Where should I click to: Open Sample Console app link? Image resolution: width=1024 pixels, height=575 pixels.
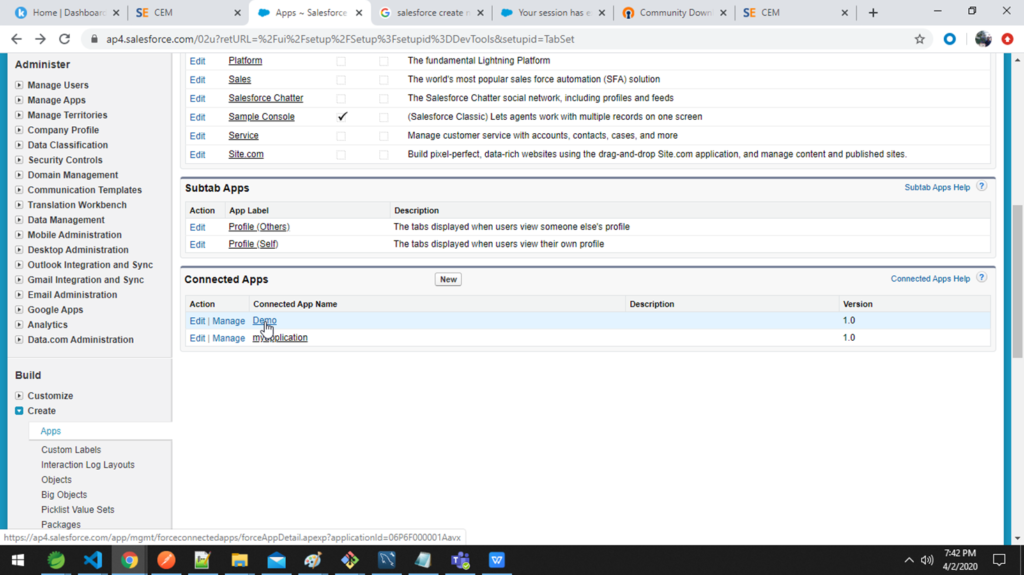pos(261,116)
